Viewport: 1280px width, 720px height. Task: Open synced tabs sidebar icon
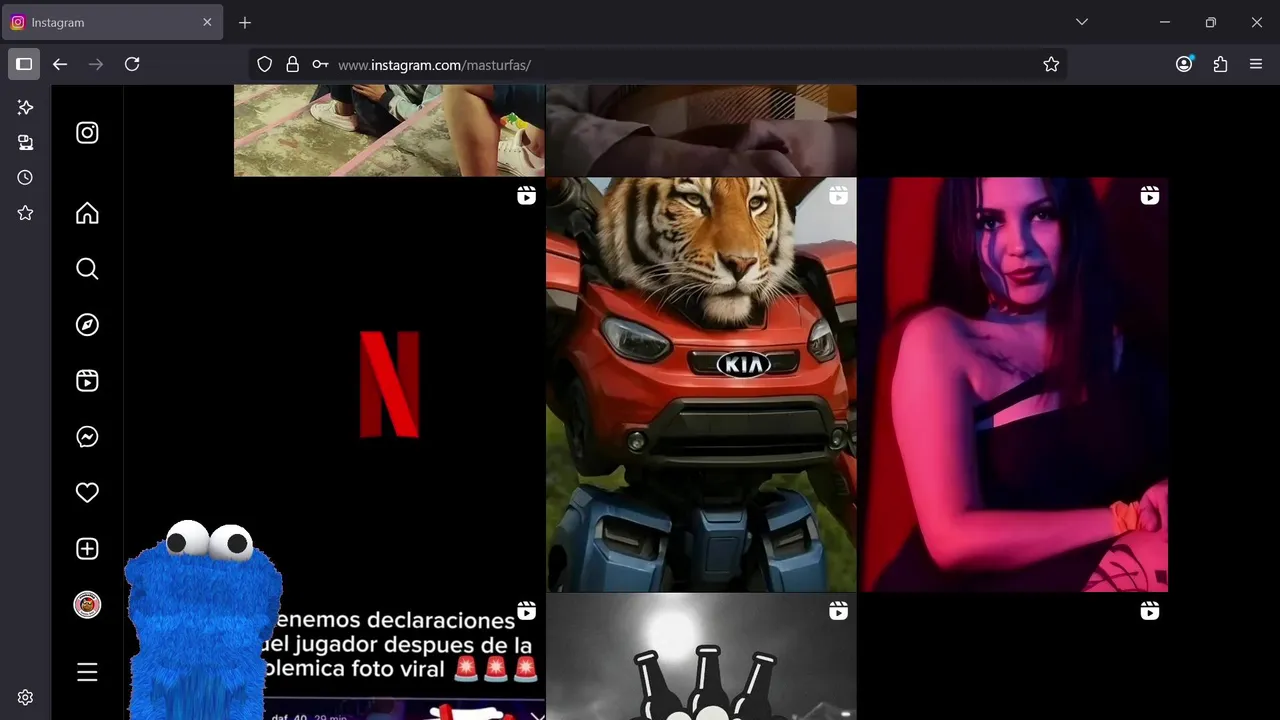tap(26, 142)
